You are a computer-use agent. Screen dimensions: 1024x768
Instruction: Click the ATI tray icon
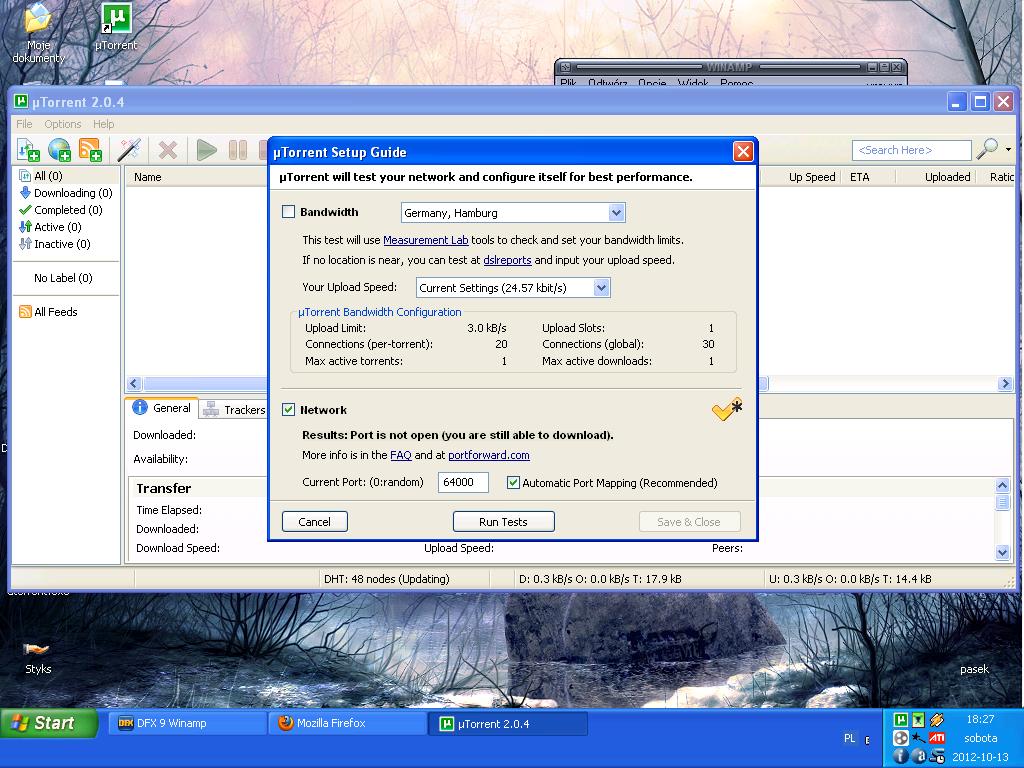(x=936, y=738)
